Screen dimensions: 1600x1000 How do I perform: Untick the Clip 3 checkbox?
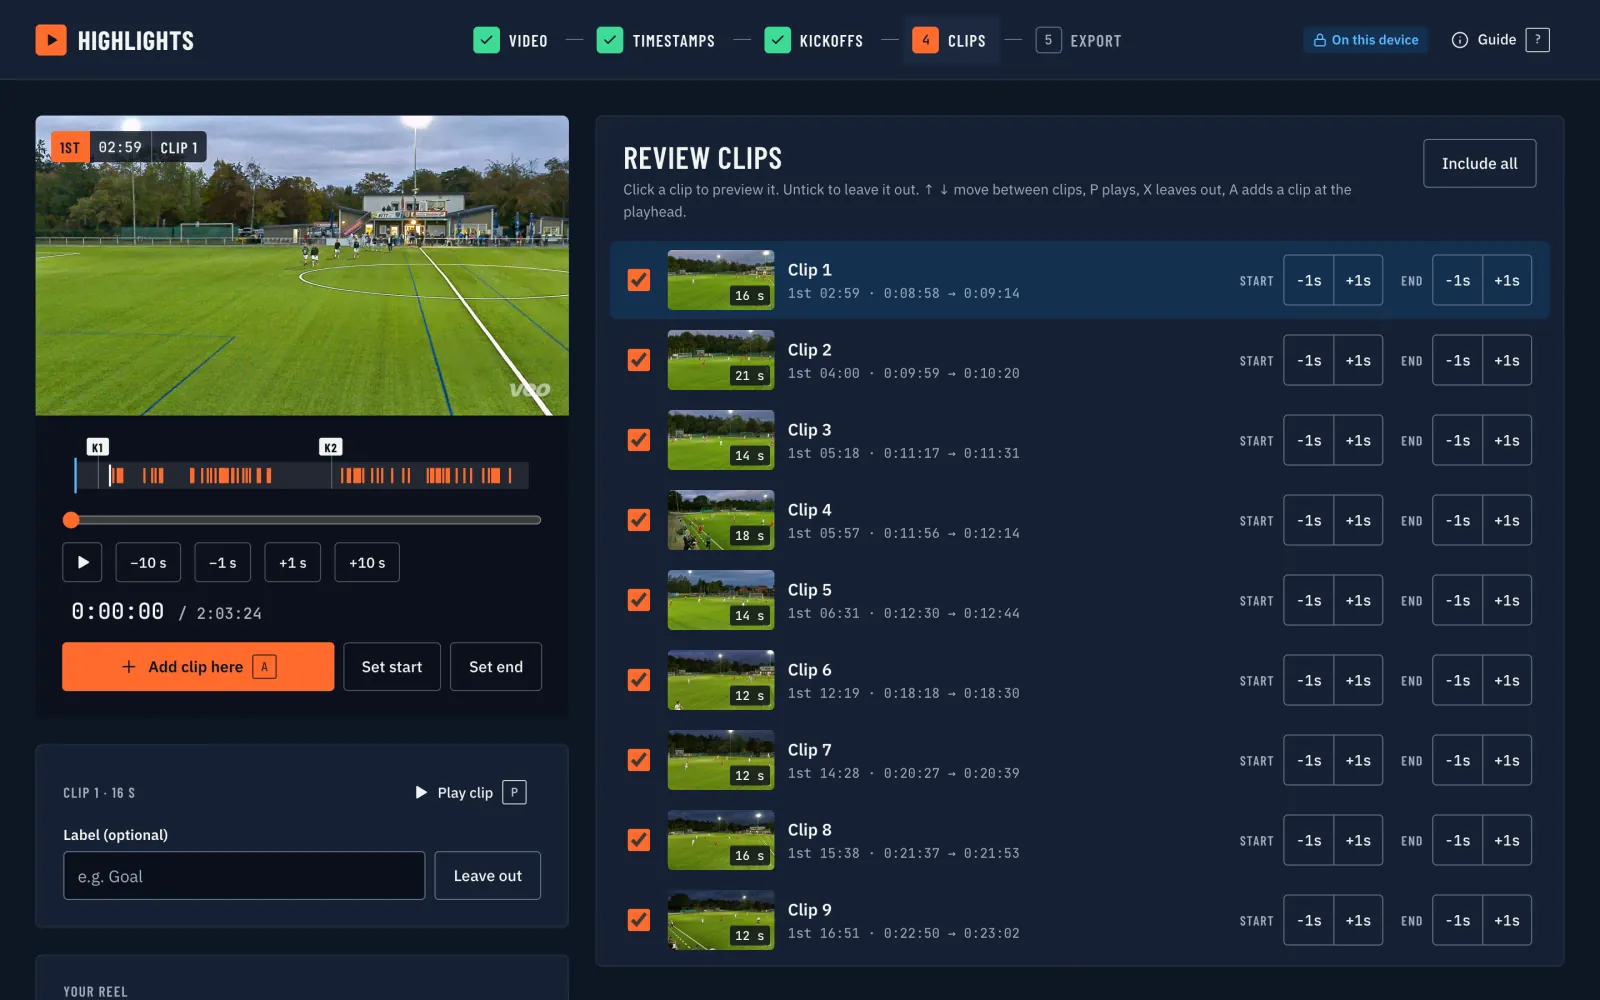click(638, 440)
